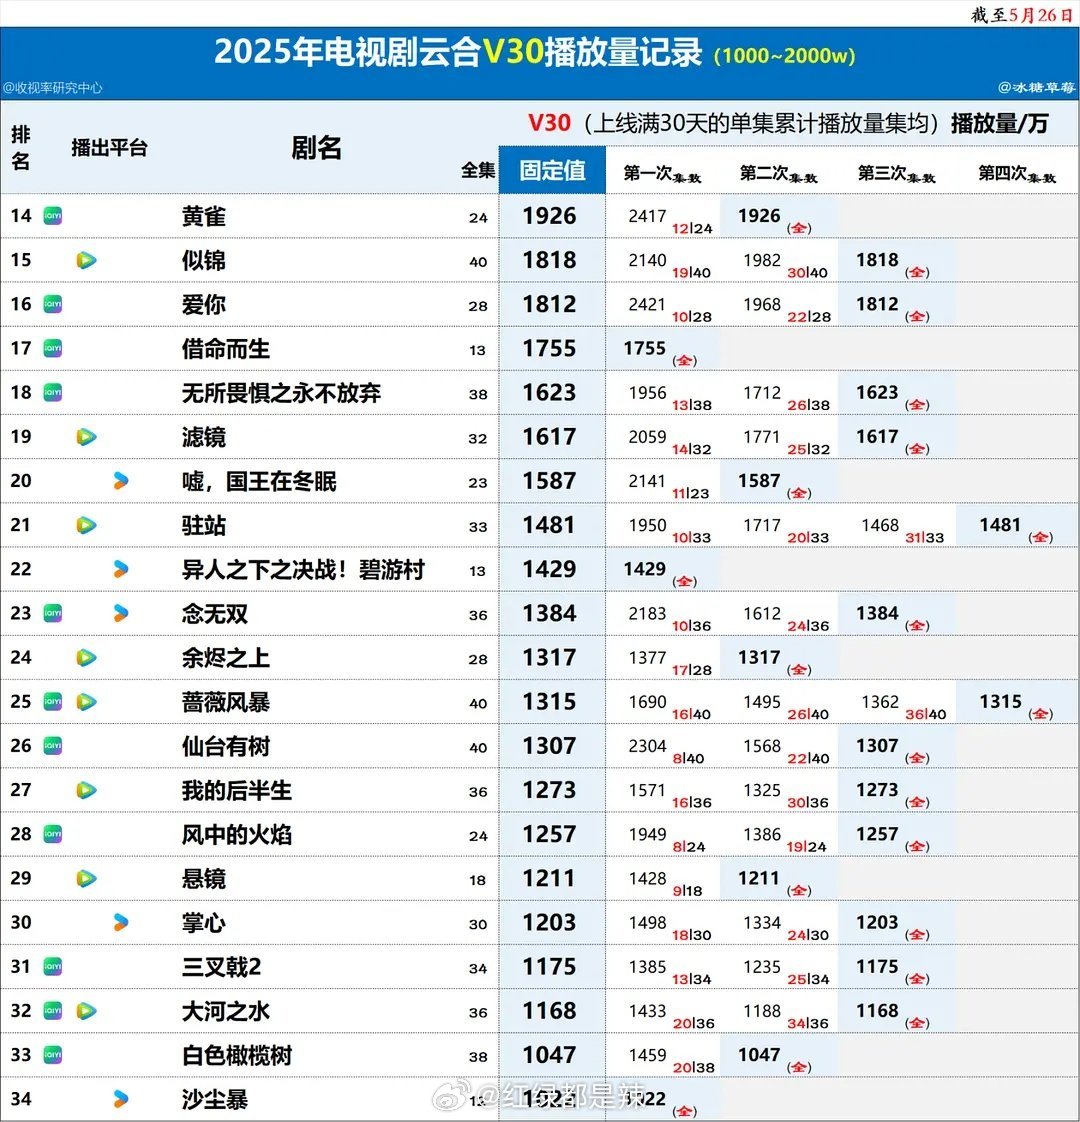
Task: Tap the iQiyi icon beside 白色橄榄树
Action: pyautogui.click(x=52, y=1055)
